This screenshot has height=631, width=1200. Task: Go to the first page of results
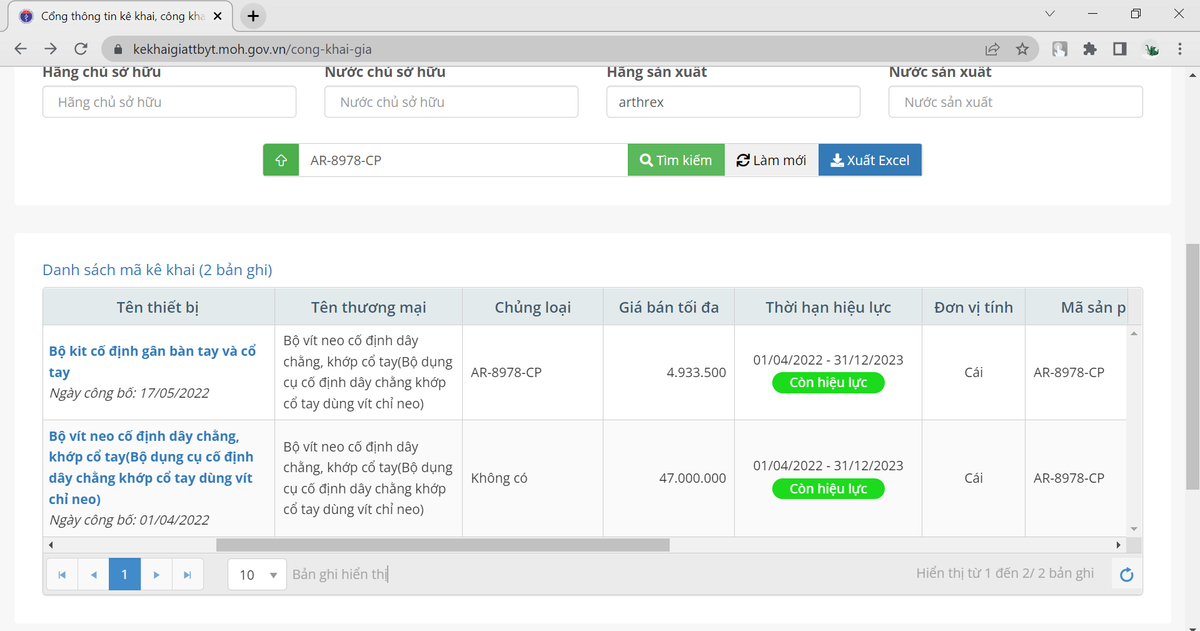pyautogui.click(x=62, y=575)
